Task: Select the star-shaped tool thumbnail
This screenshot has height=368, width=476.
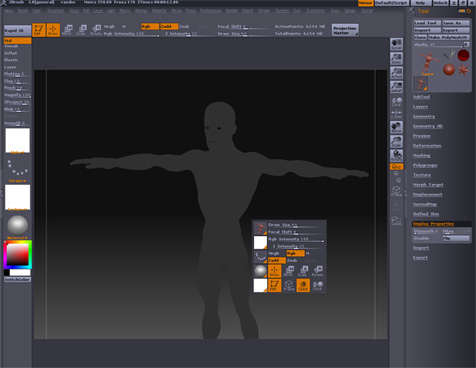Action: pos(463,69)
